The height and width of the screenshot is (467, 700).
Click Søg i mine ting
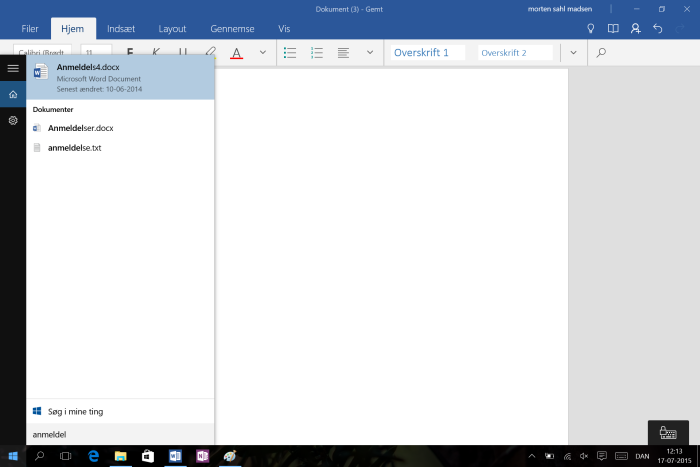(x=120, y=411)
